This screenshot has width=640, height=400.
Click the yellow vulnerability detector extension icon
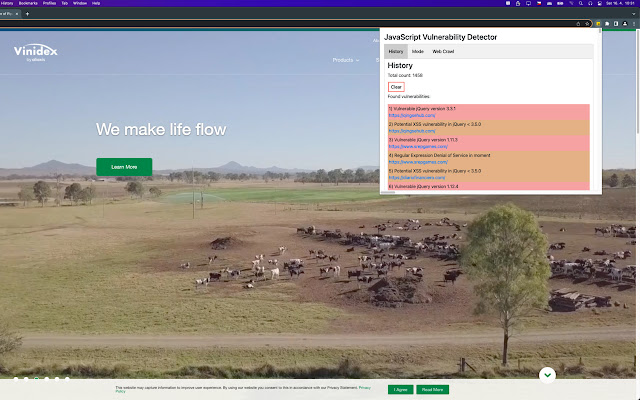point(597,22)
